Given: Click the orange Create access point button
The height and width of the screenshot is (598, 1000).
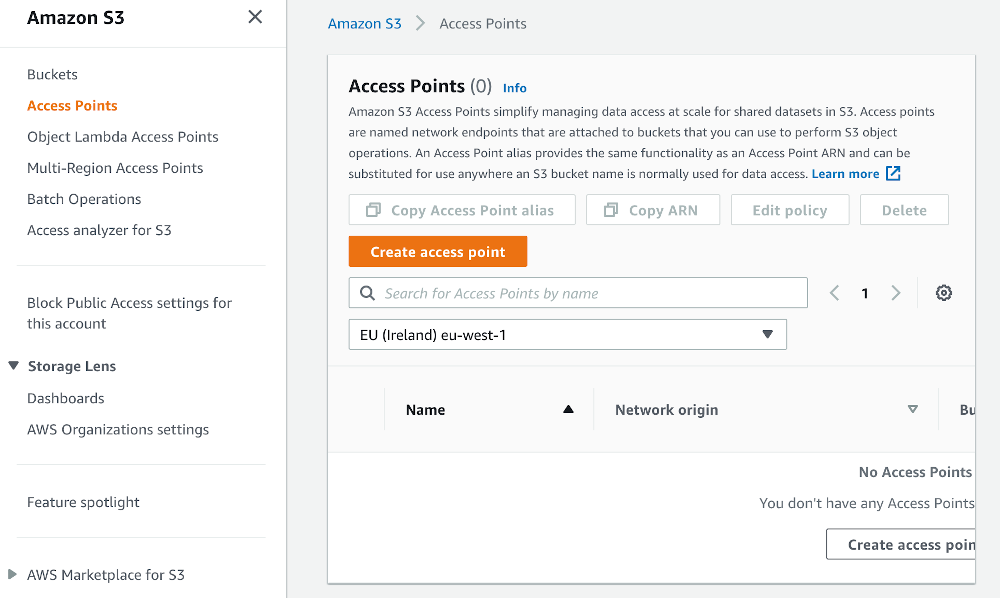Looking at the screenshot, I should (x=437, y=252).
